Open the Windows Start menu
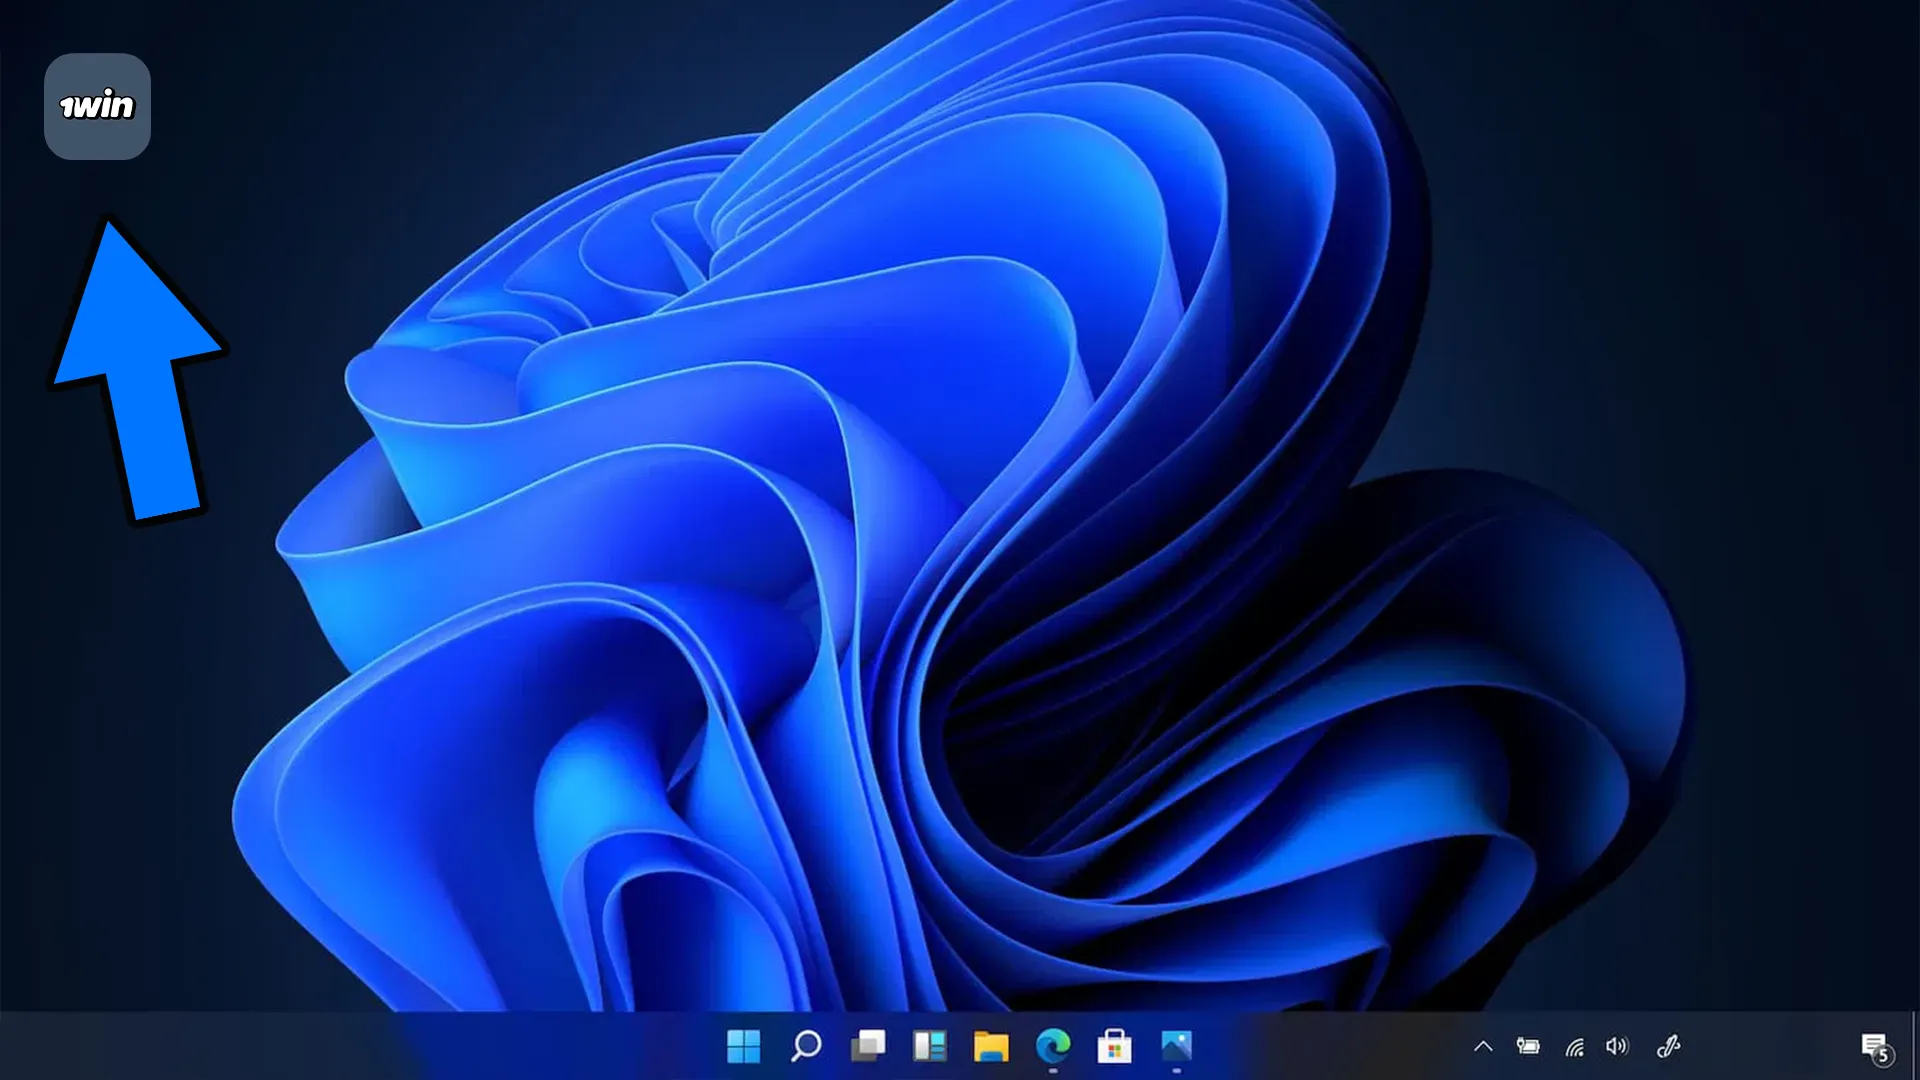The height and width of the screenshot is (1080, 1920). coord(743,1046)
